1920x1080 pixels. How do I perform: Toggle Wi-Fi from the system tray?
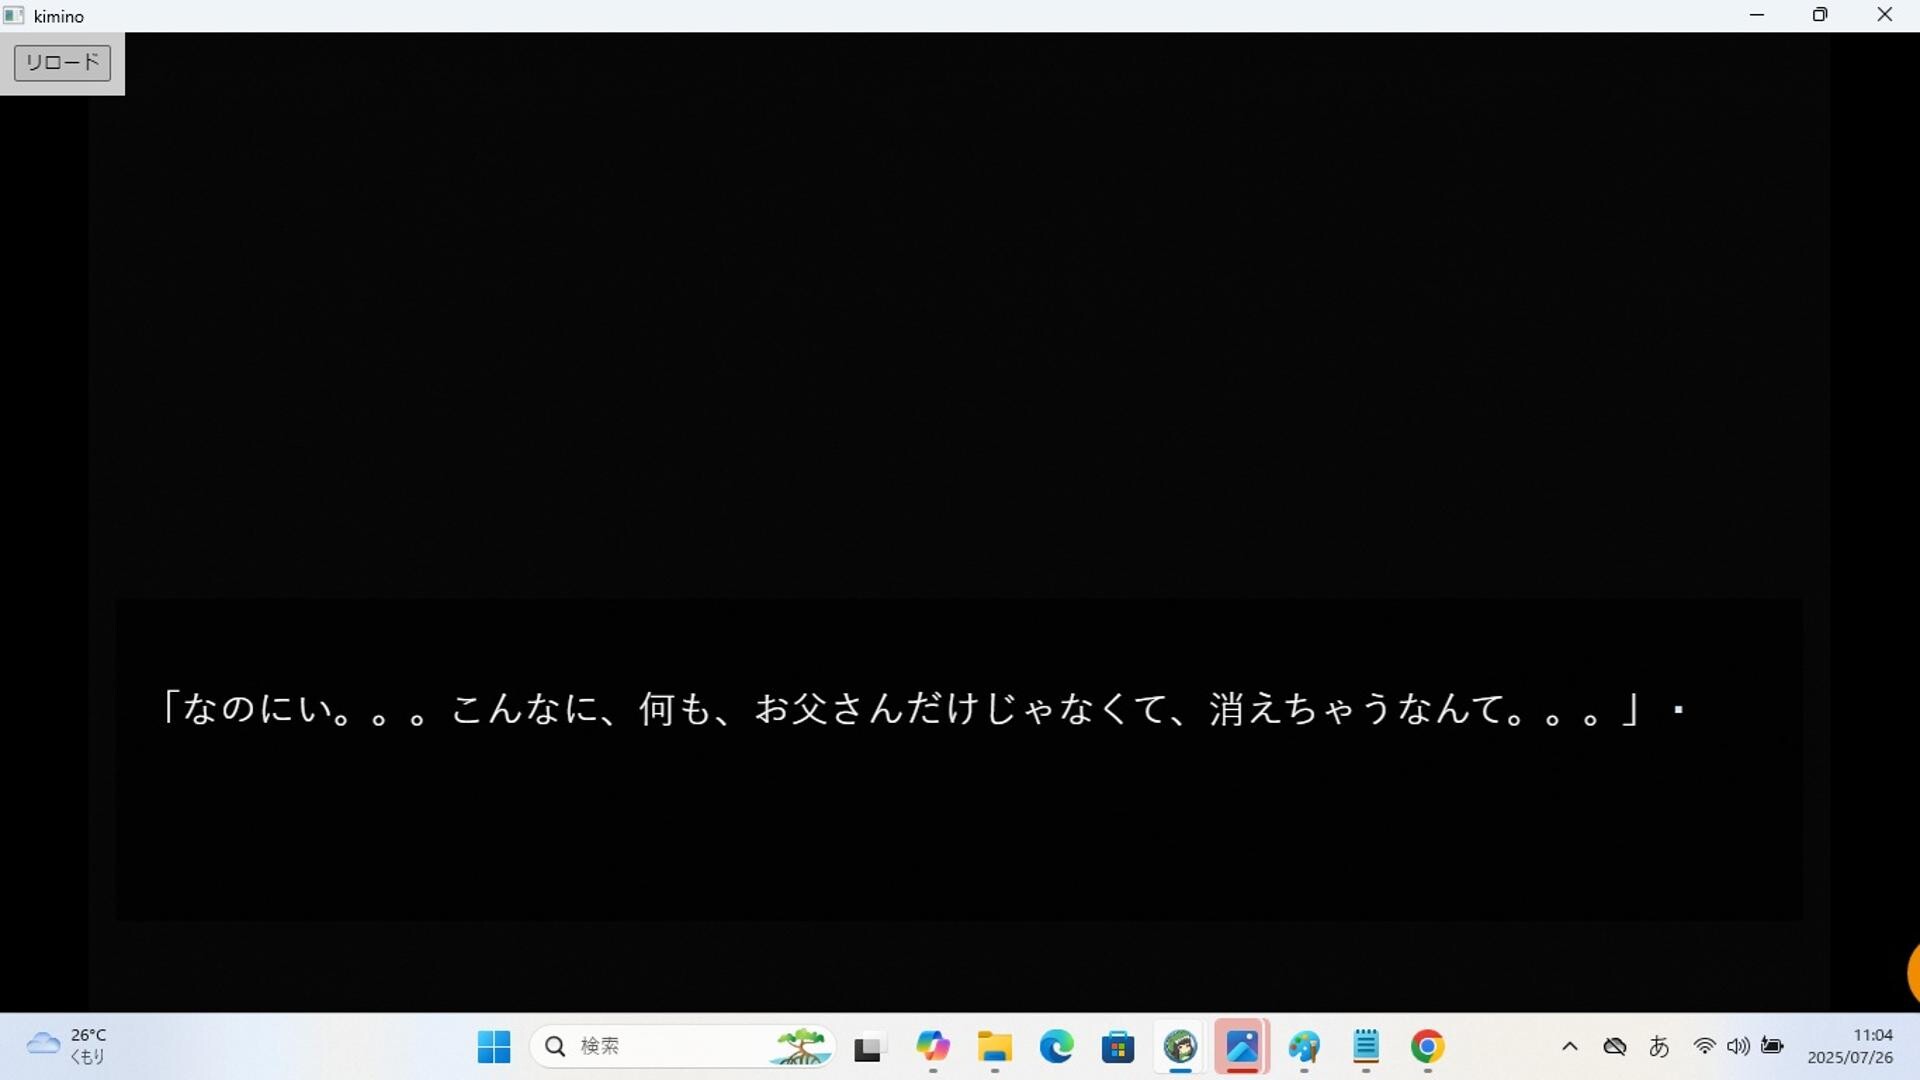[1704, 1046]
